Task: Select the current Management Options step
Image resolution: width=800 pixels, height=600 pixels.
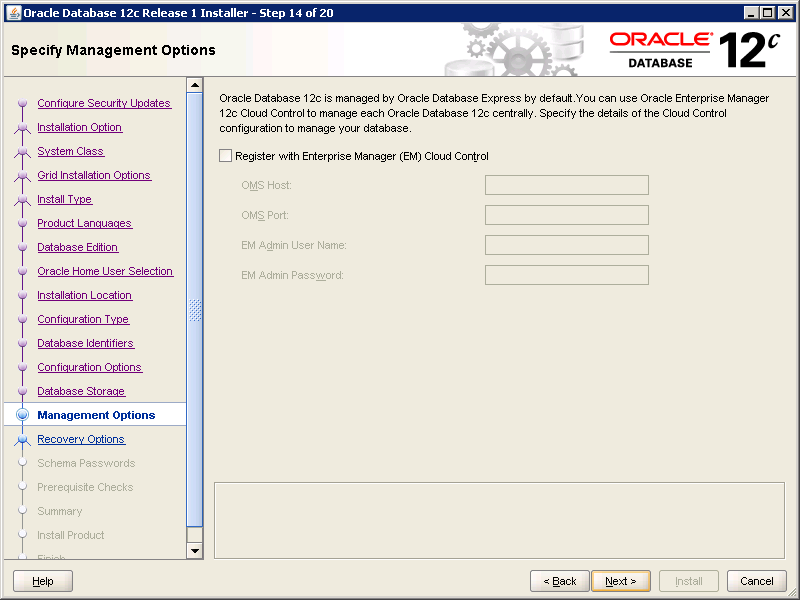Action: 96,415
